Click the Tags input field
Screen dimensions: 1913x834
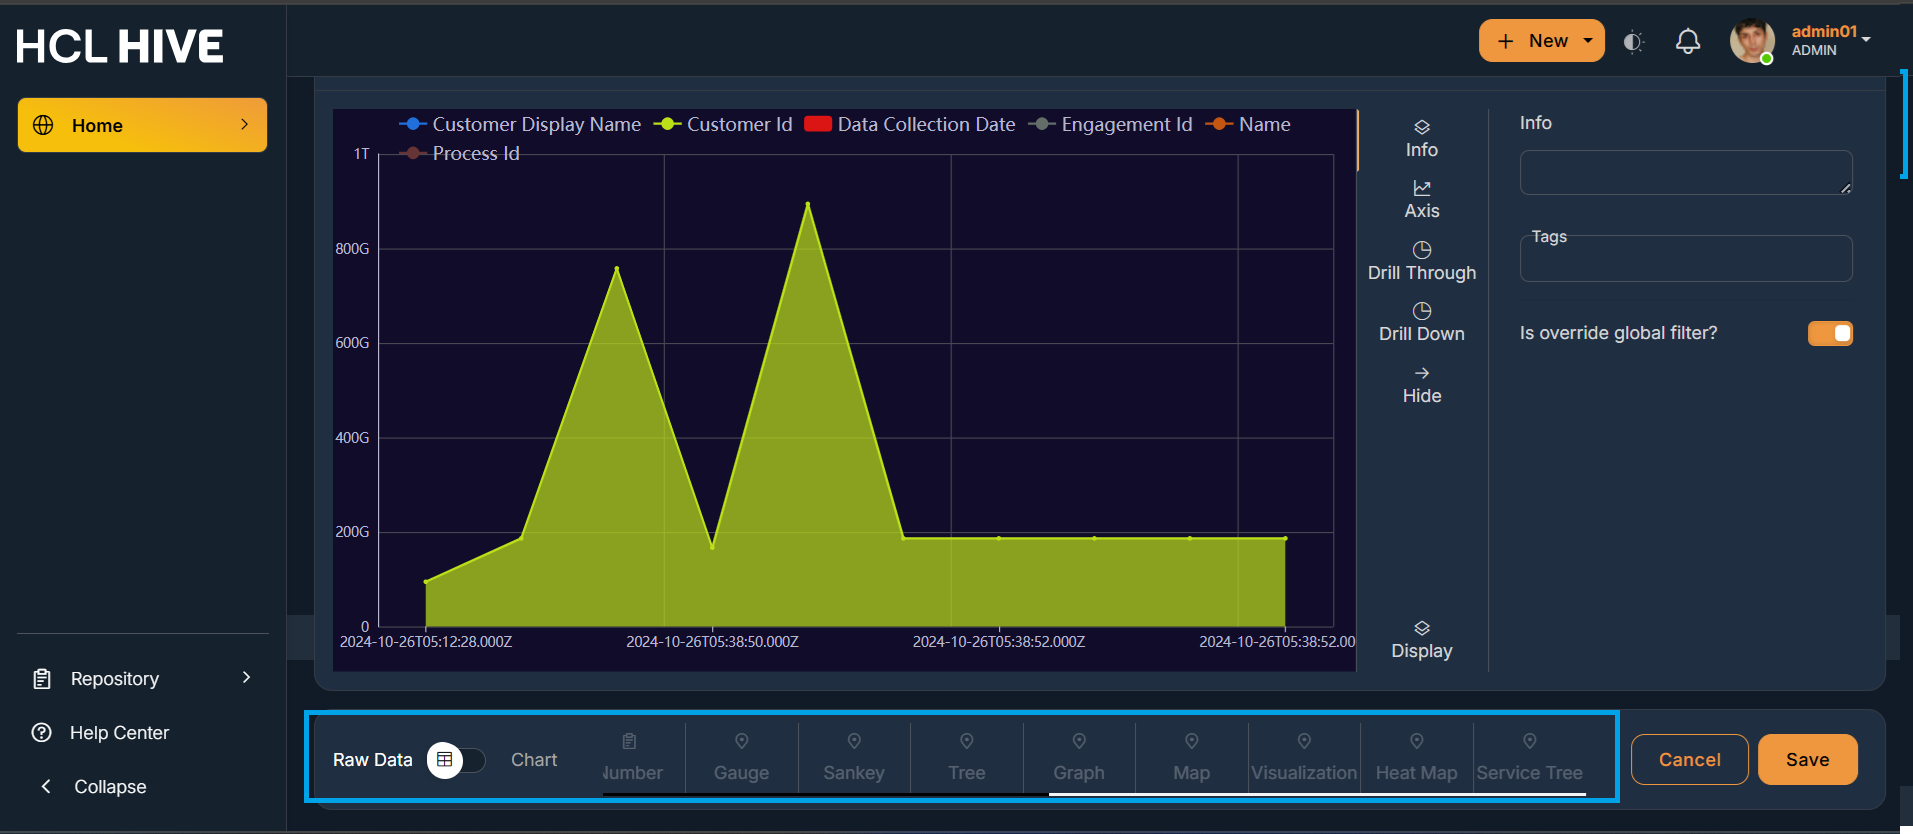(x=1685, y=262)
